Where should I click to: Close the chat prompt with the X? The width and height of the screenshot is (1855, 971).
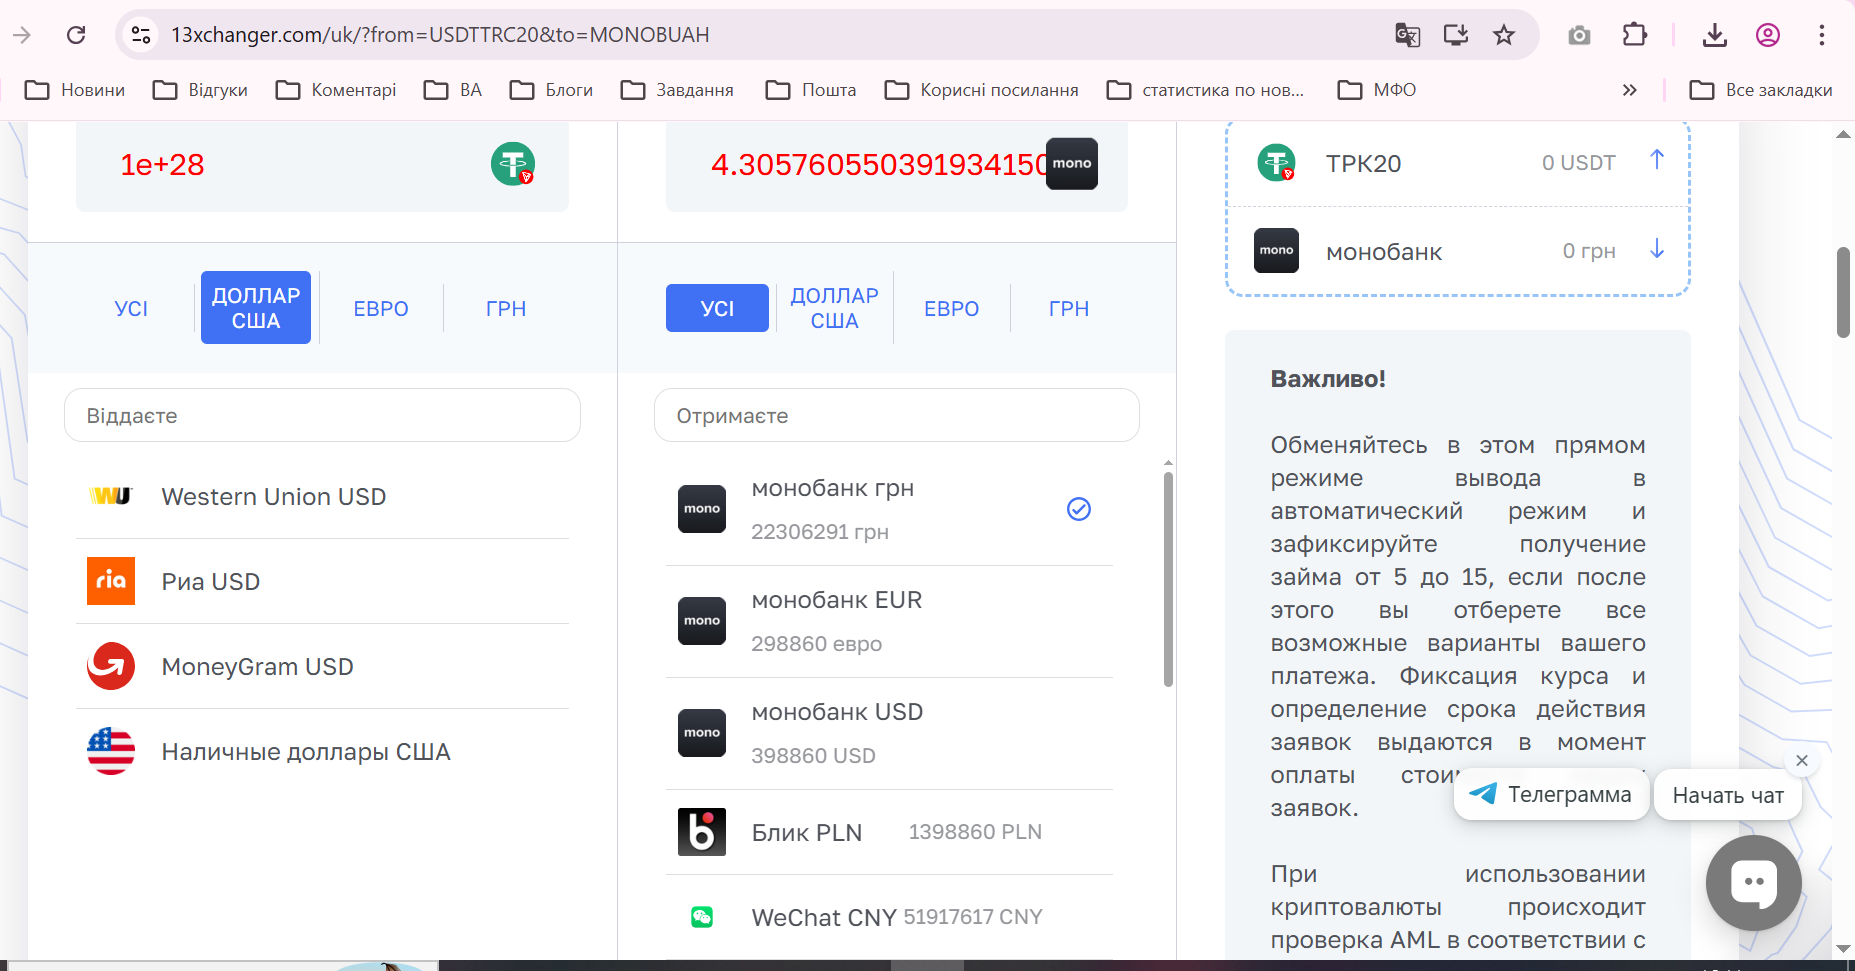tap(1802, 761)
